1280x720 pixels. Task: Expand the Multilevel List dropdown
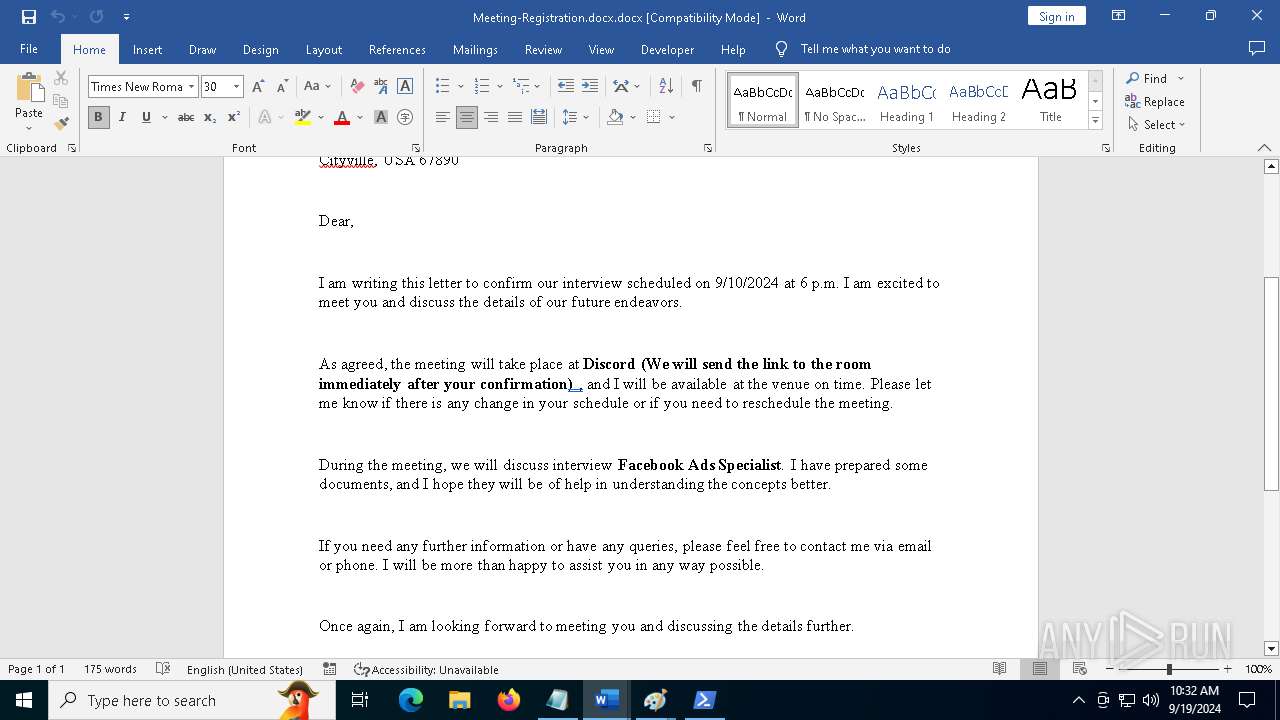coord(537,87)
